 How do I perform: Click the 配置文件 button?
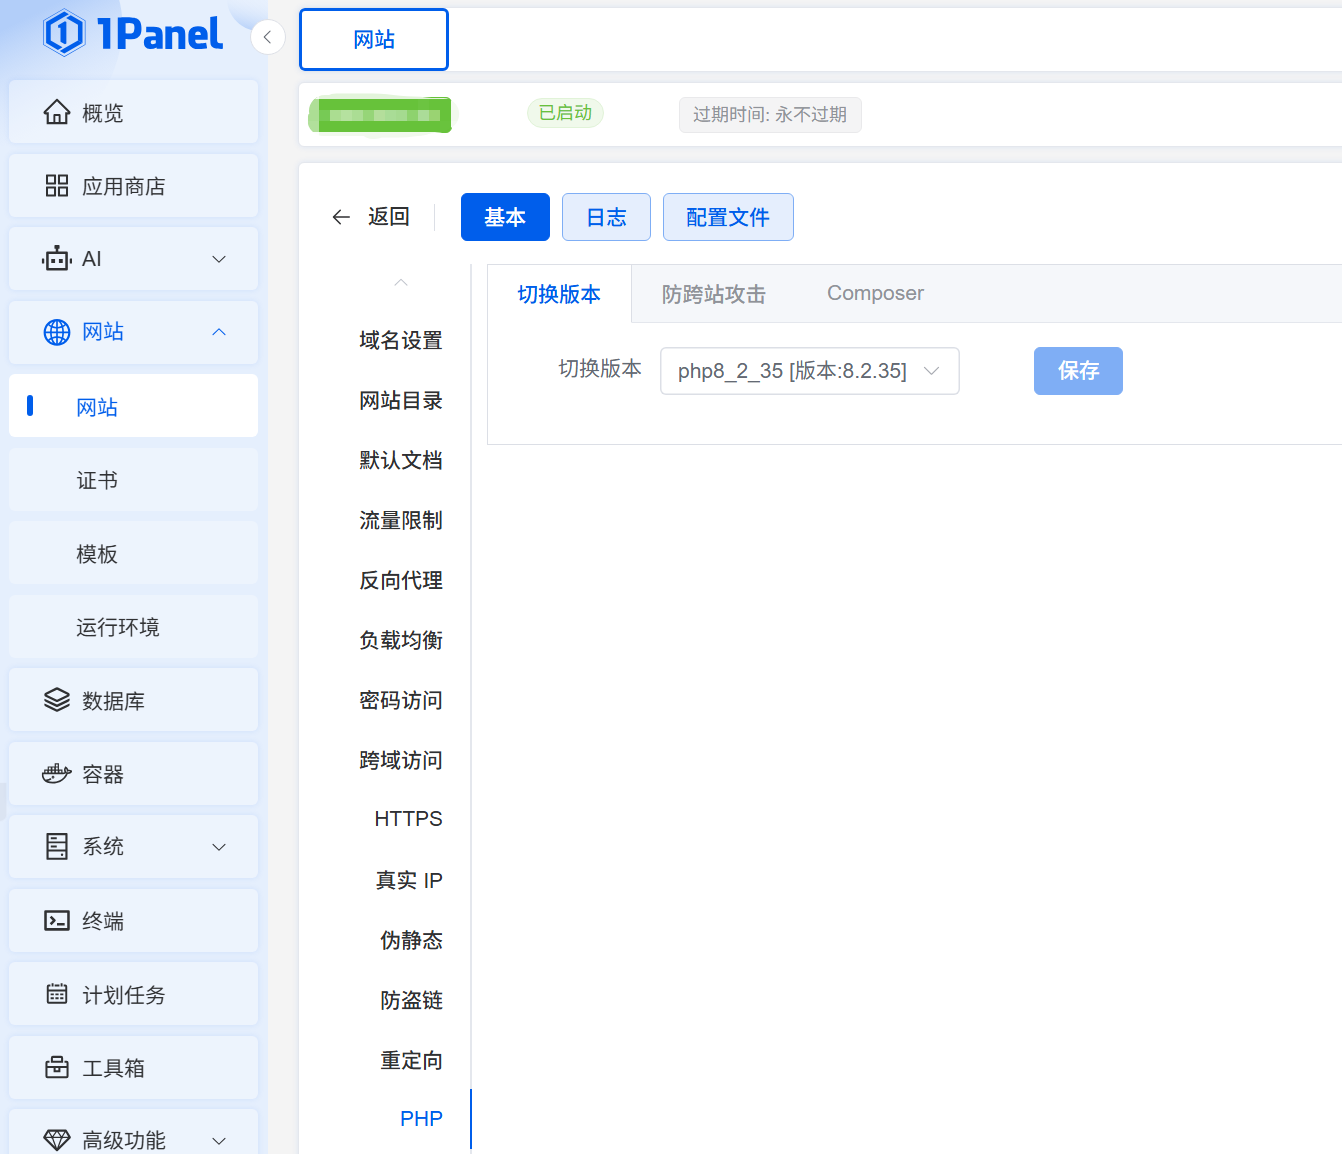(x=728, y=217)
